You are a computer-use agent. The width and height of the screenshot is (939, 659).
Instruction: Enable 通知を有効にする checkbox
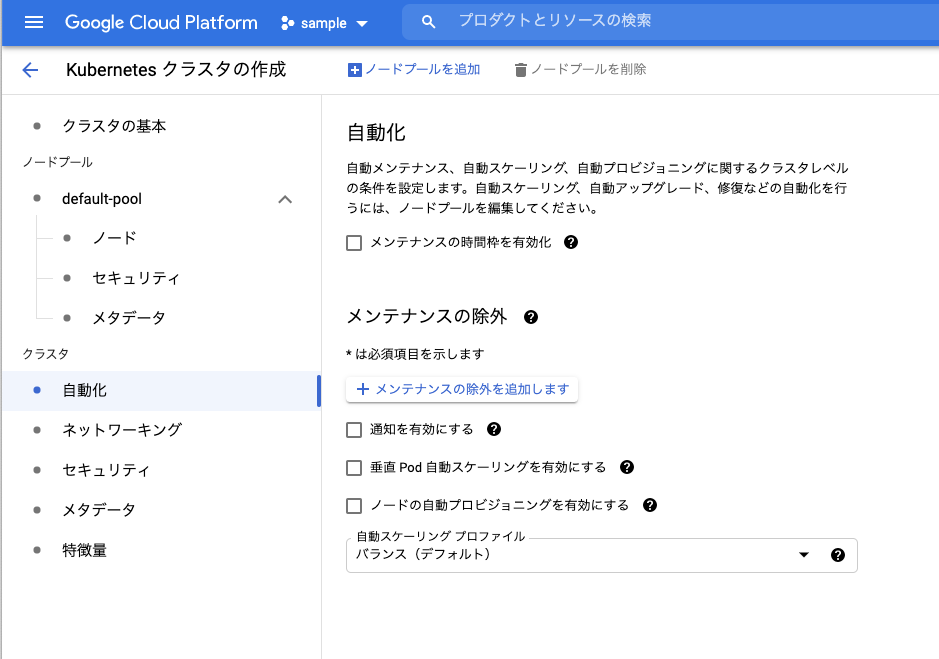[354, 429]
